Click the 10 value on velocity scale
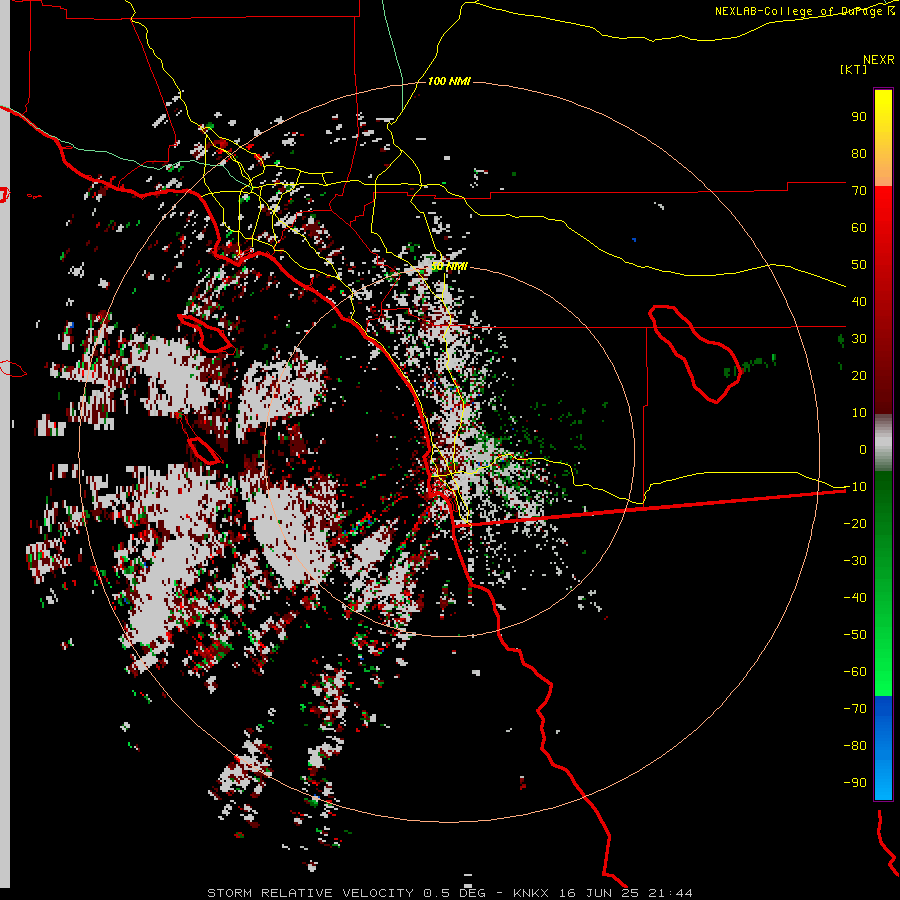900x900 pixels. [859, 413]
